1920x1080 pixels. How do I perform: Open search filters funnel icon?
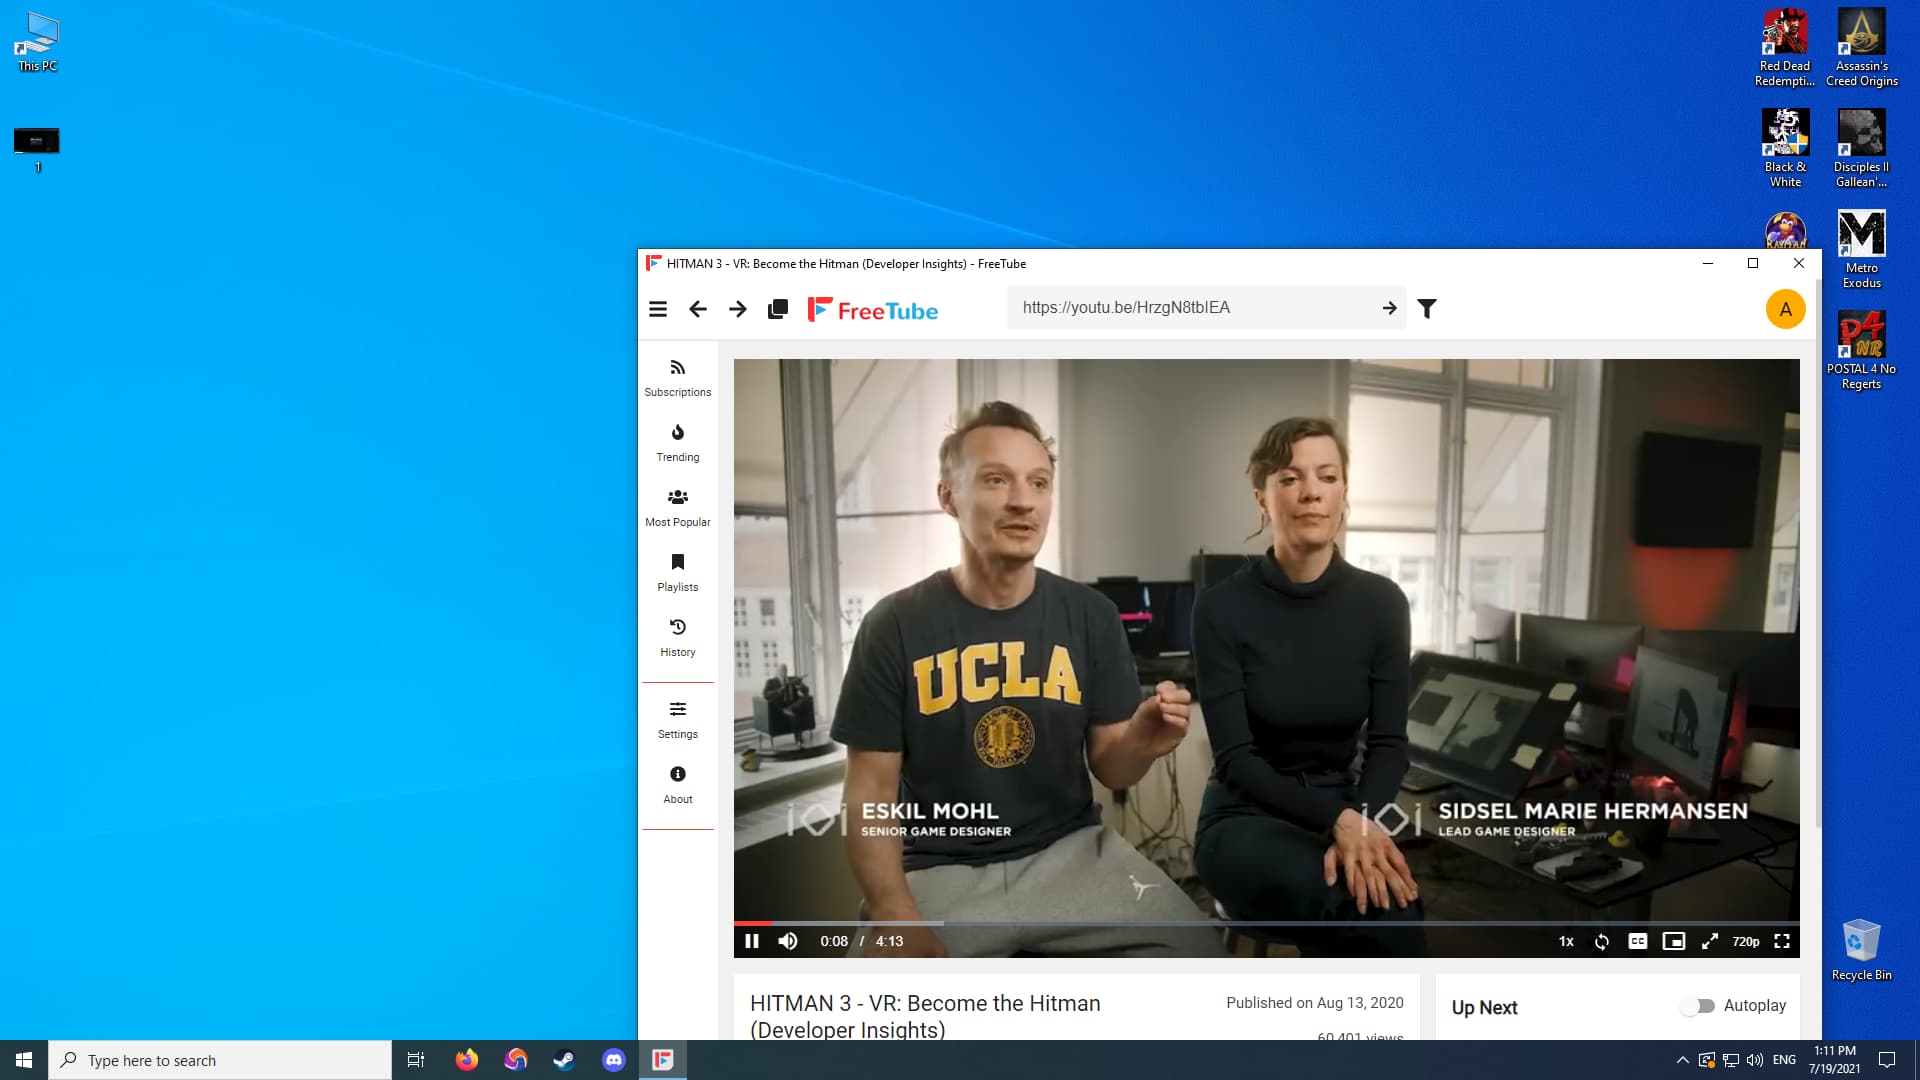pyautogui.click(x=1427, y=309)
